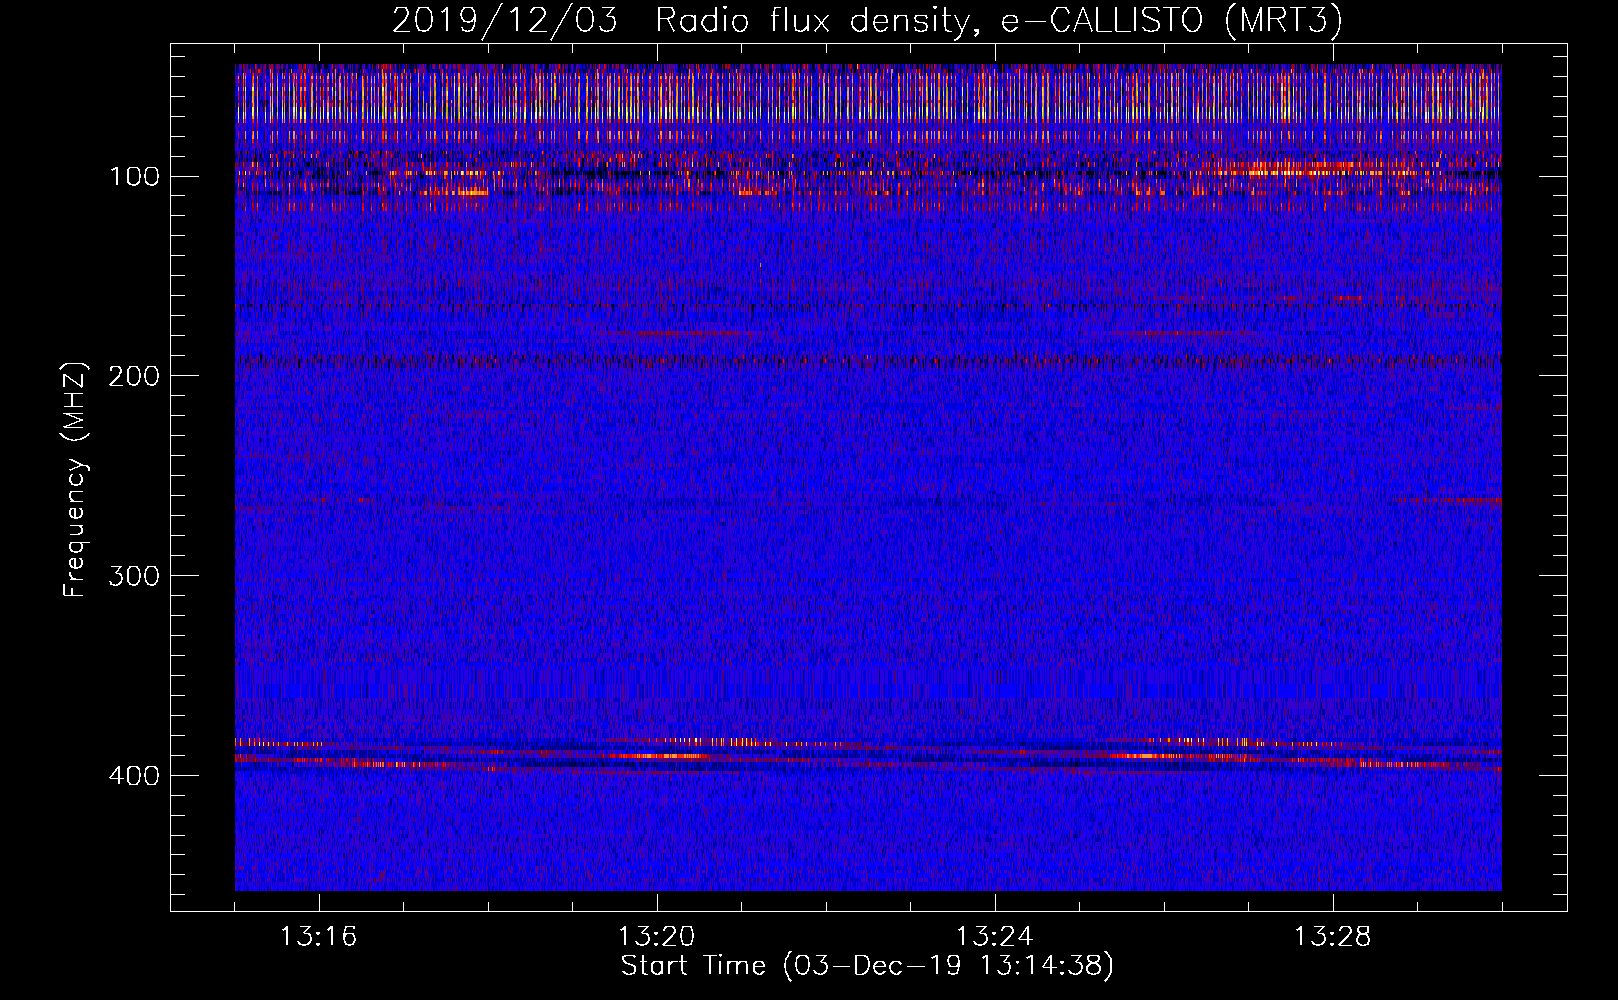Screen dimensions: 1618x1000
Task: Click the 'Frequency (MHZ)' axis label
Action: [x=75, y=479]
